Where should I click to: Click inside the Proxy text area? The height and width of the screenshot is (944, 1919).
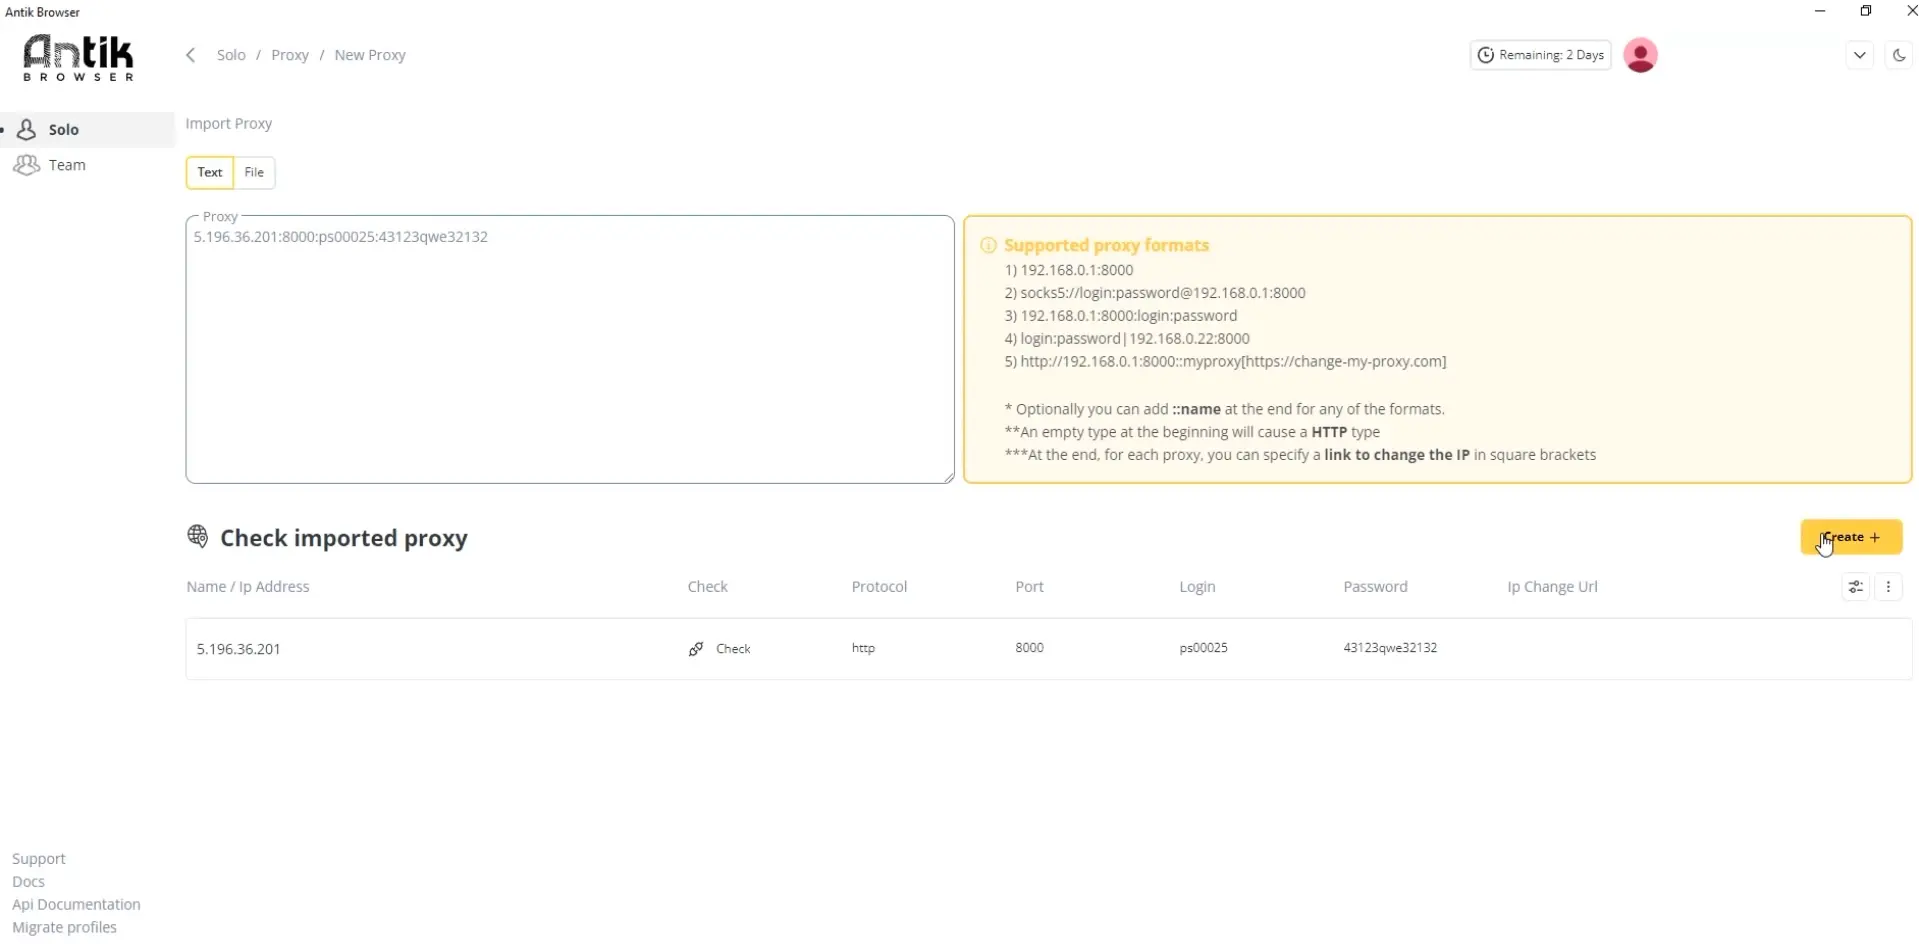(570, 350)
